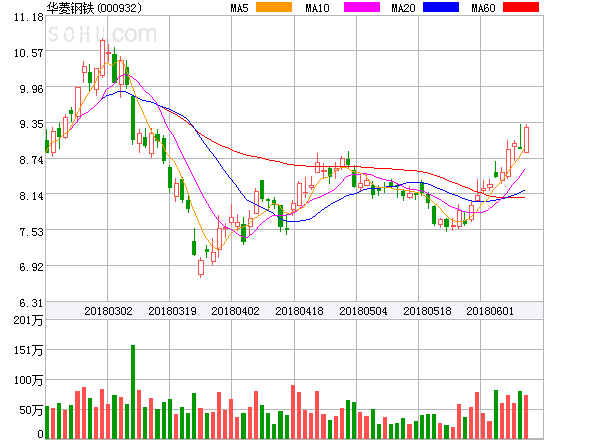Click the 151万 volume axis label

(29, 350)
